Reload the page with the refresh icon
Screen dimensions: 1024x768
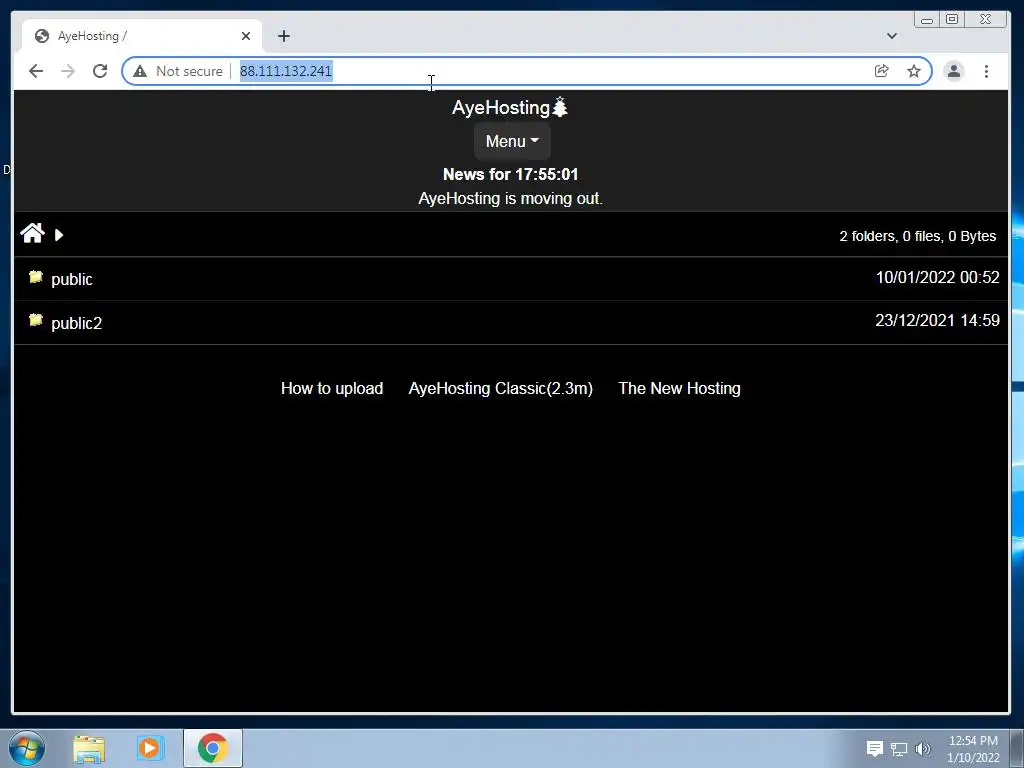coord(100,71)
